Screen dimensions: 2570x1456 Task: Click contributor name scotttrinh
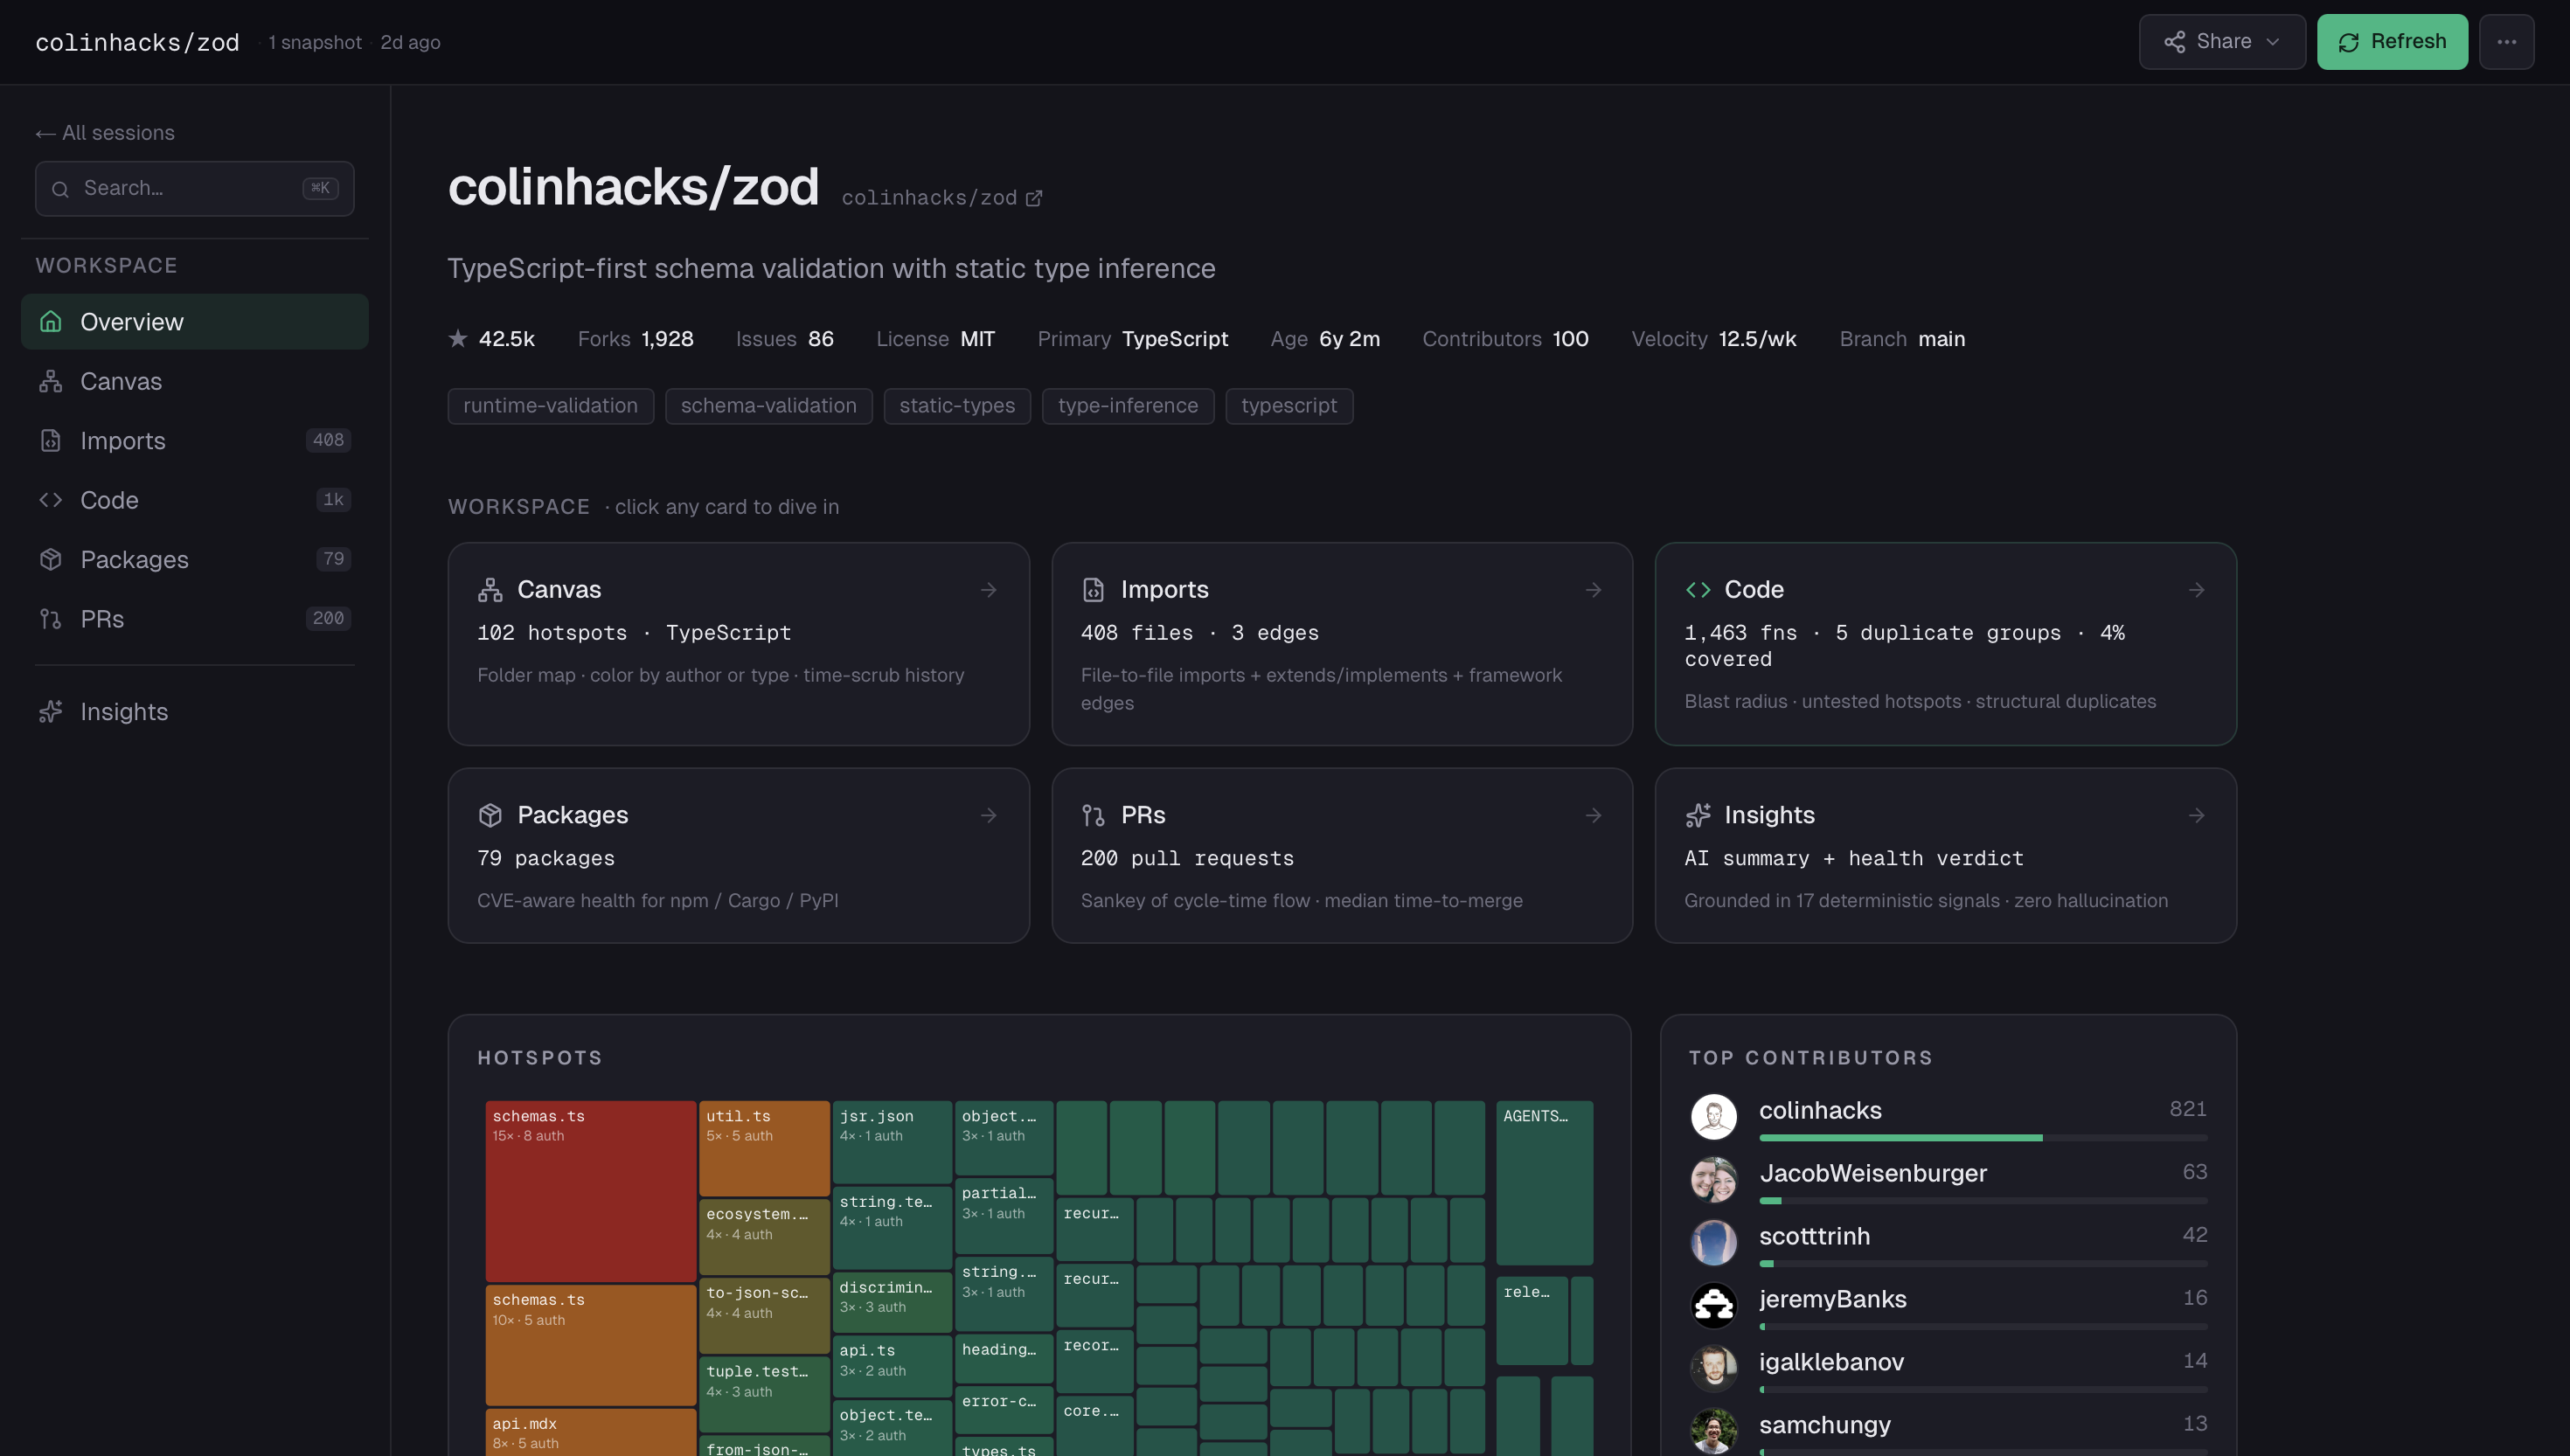[1814, 1237]
